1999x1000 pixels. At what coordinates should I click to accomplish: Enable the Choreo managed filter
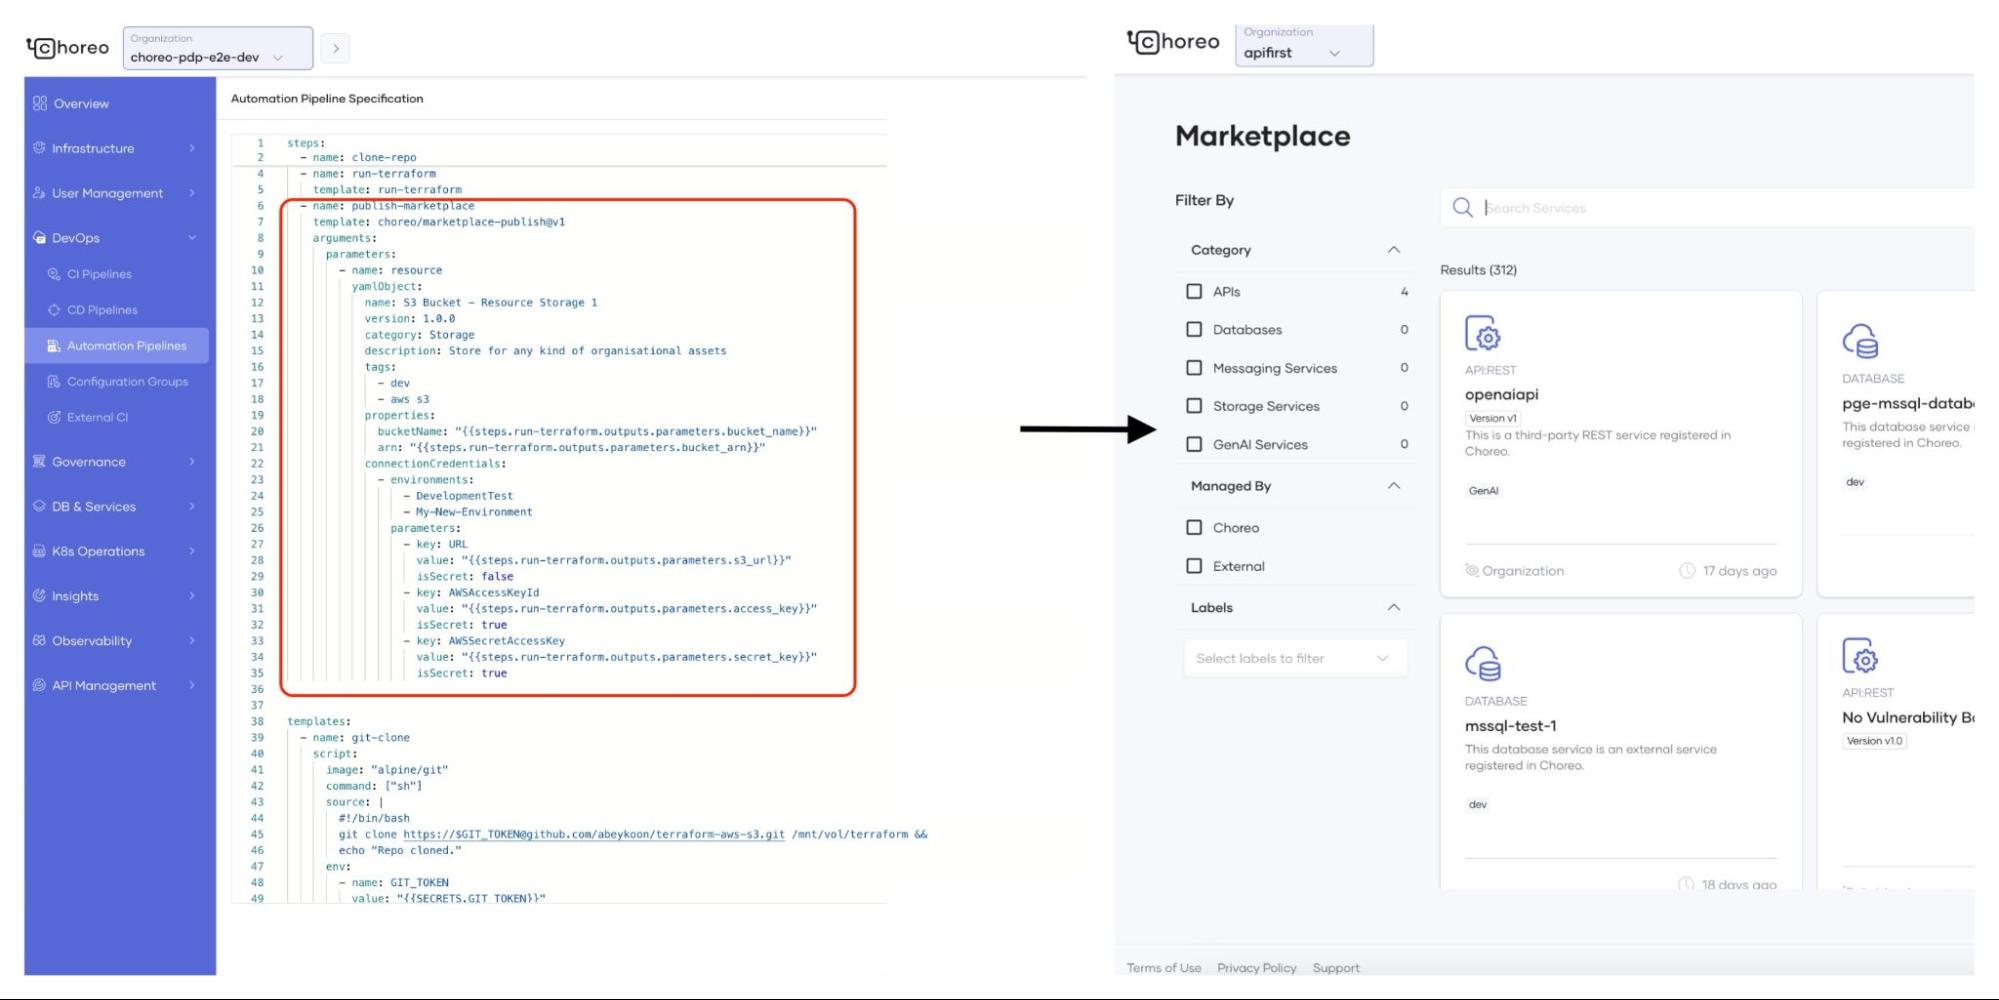coord(1194,527)
